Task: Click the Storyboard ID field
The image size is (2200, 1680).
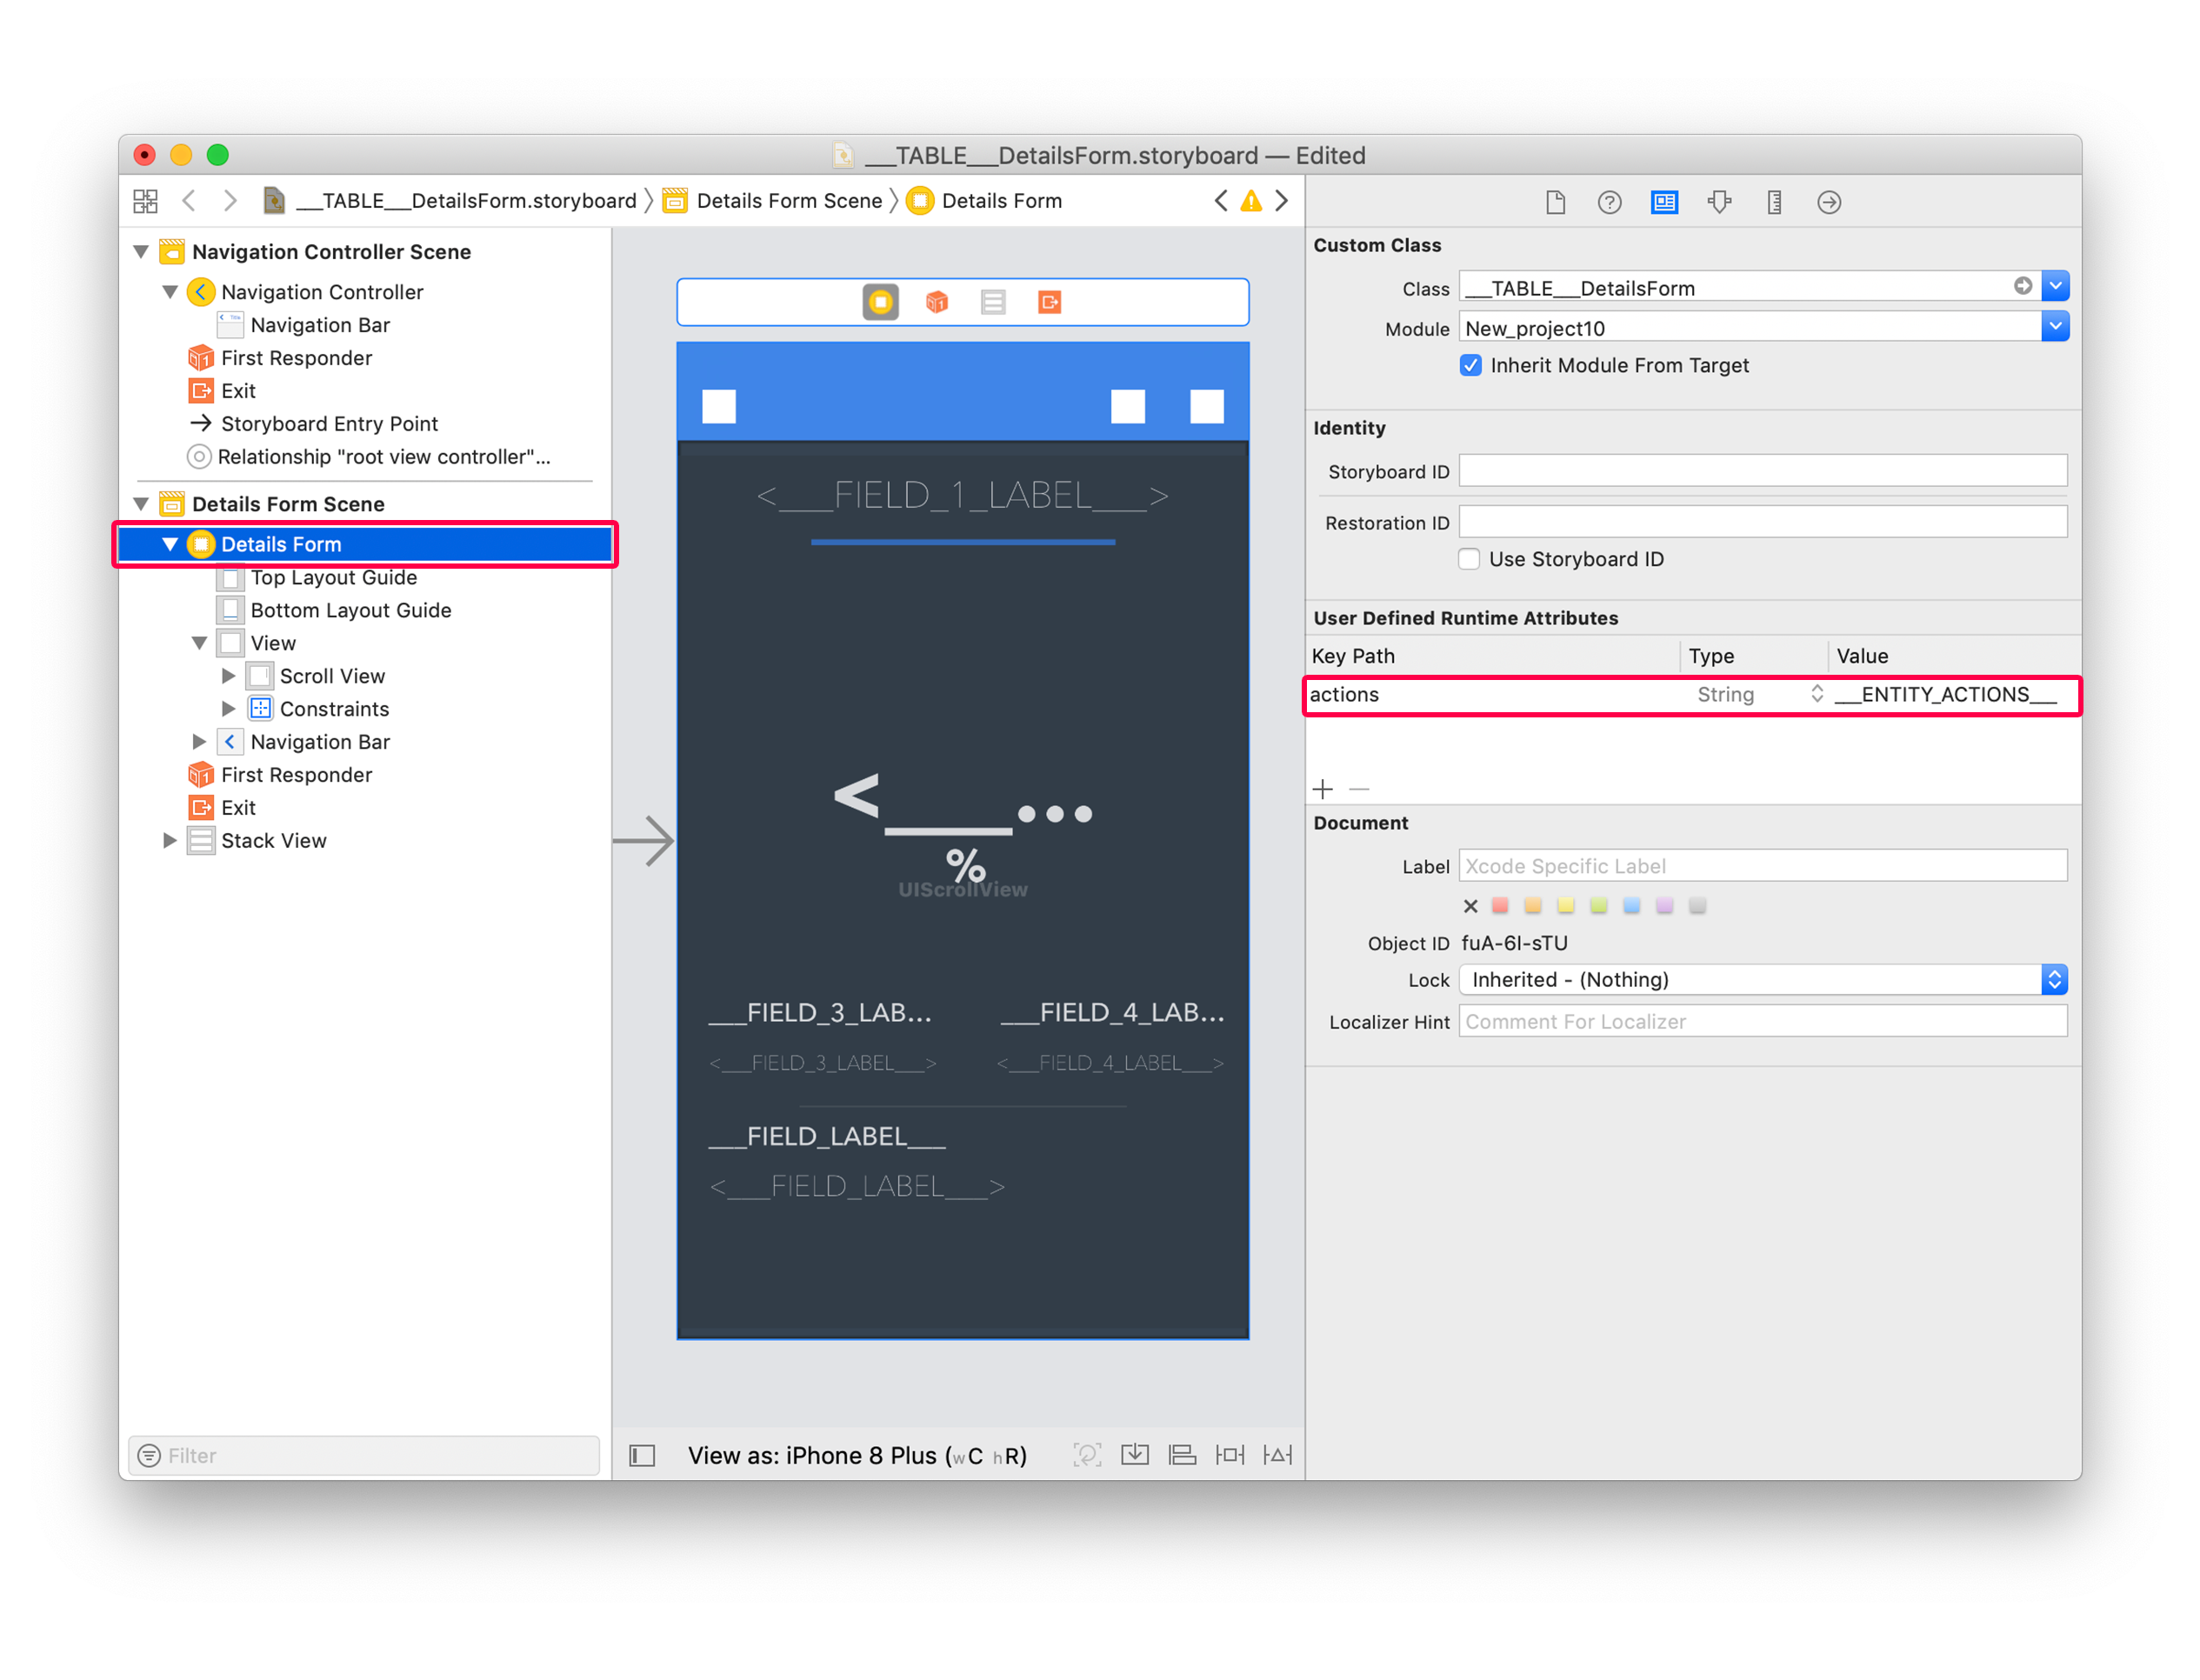Action: [x=1763, y=471]
